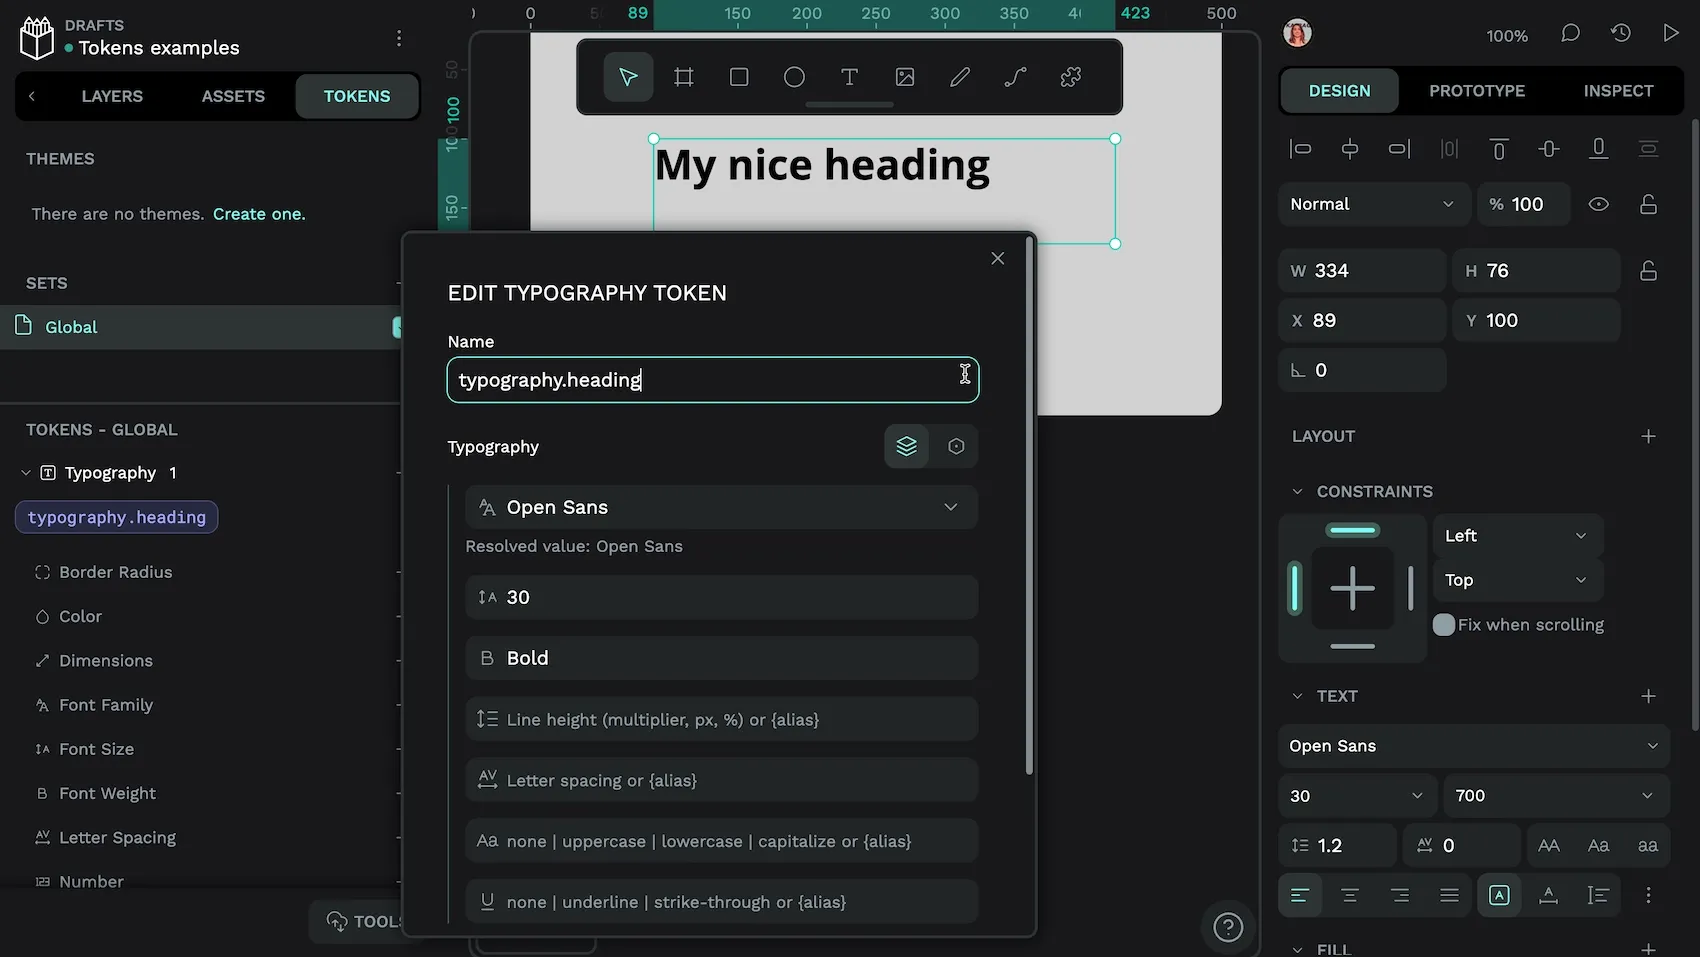1700x957 pixels.
Task: Toggle layer visibility eye icon
Action: pos(1599,204)
